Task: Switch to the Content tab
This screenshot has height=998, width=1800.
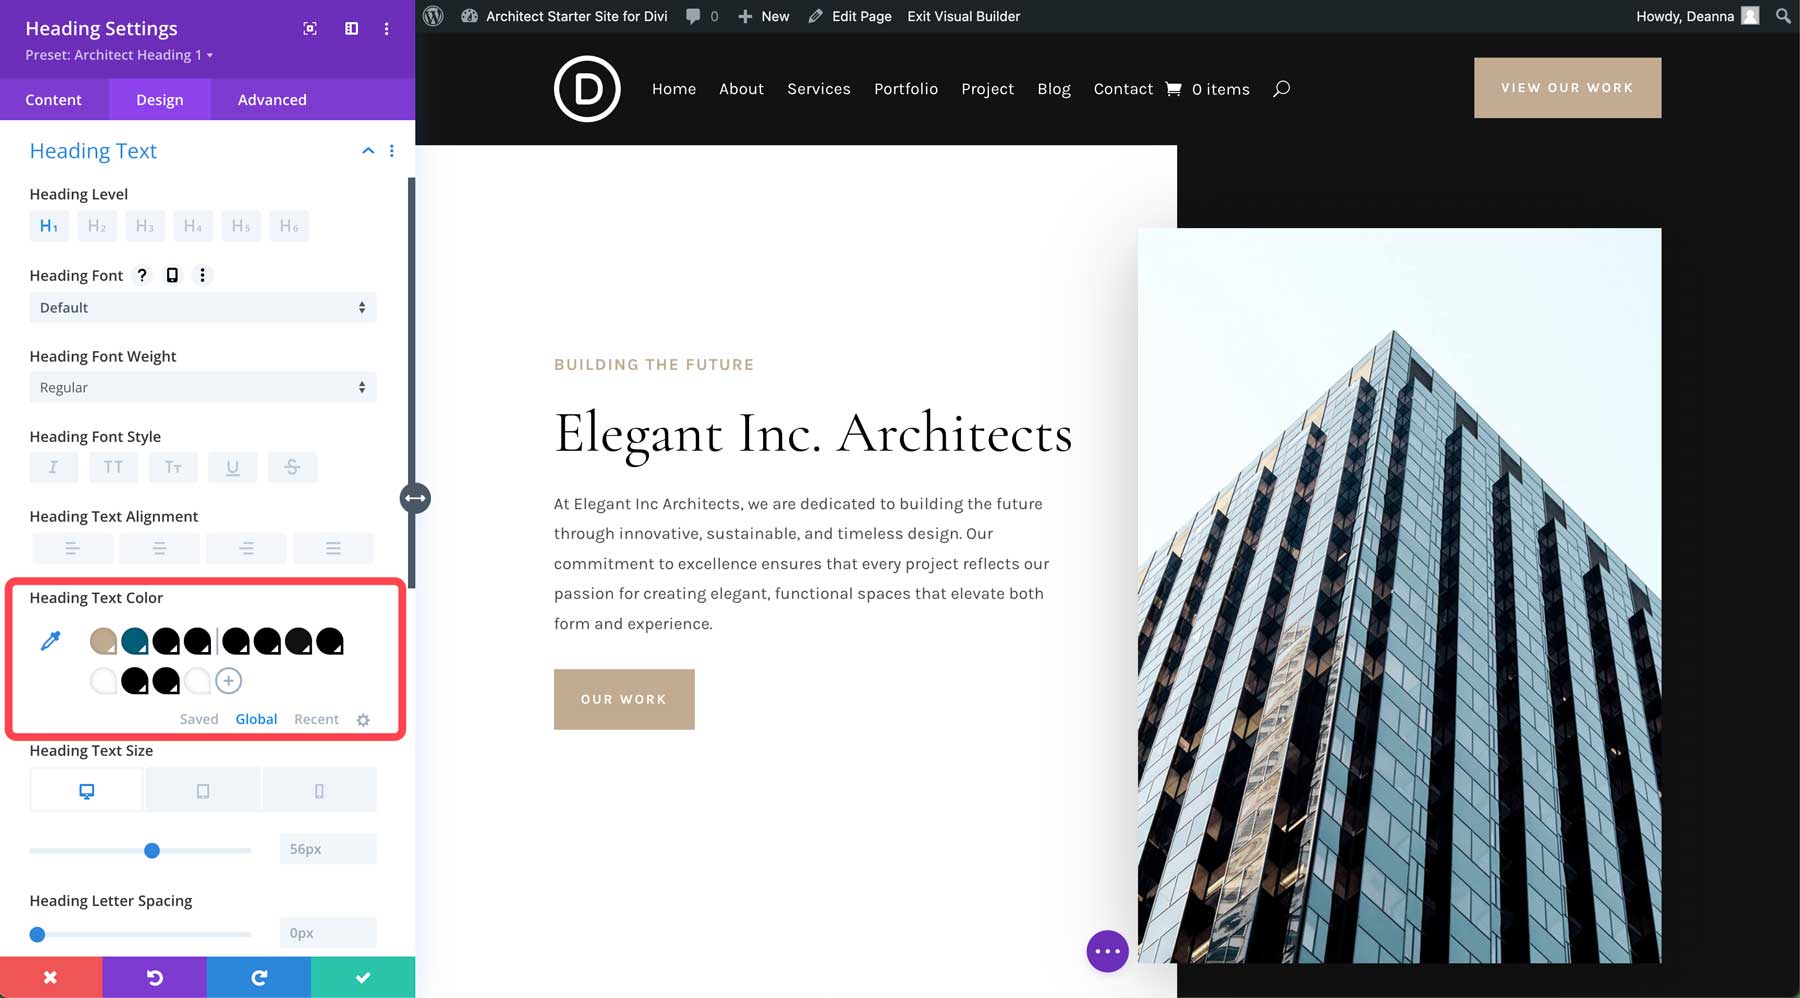Action: click(x=54, y=99)
